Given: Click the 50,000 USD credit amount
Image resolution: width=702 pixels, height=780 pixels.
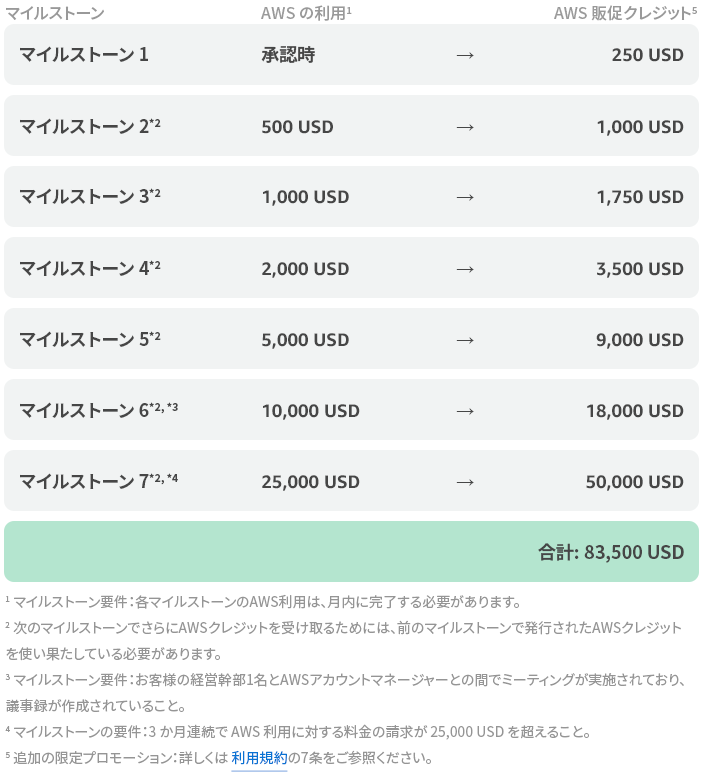Looking at the screenshot, I should point(634,482).
